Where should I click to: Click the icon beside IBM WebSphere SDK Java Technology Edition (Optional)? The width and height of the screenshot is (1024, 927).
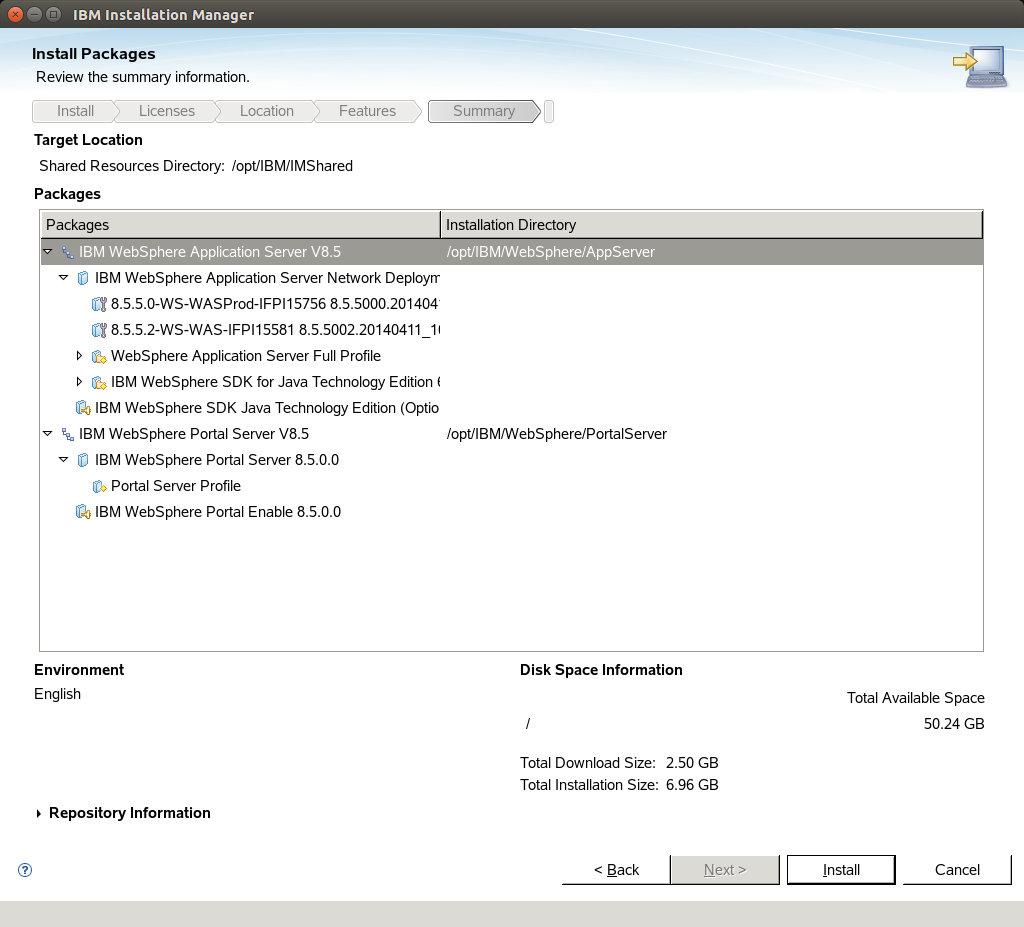(83, 408)
